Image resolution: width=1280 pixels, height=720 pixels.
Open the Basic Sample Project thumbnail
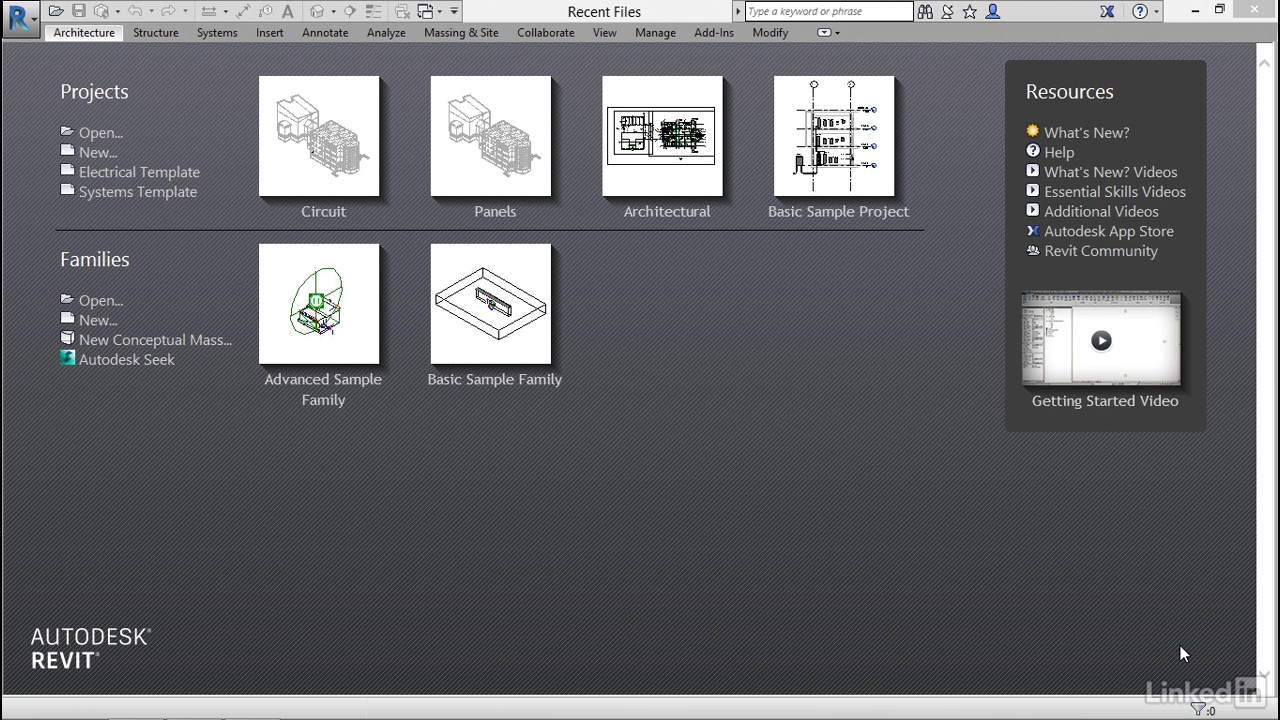(x=834, y=136)
